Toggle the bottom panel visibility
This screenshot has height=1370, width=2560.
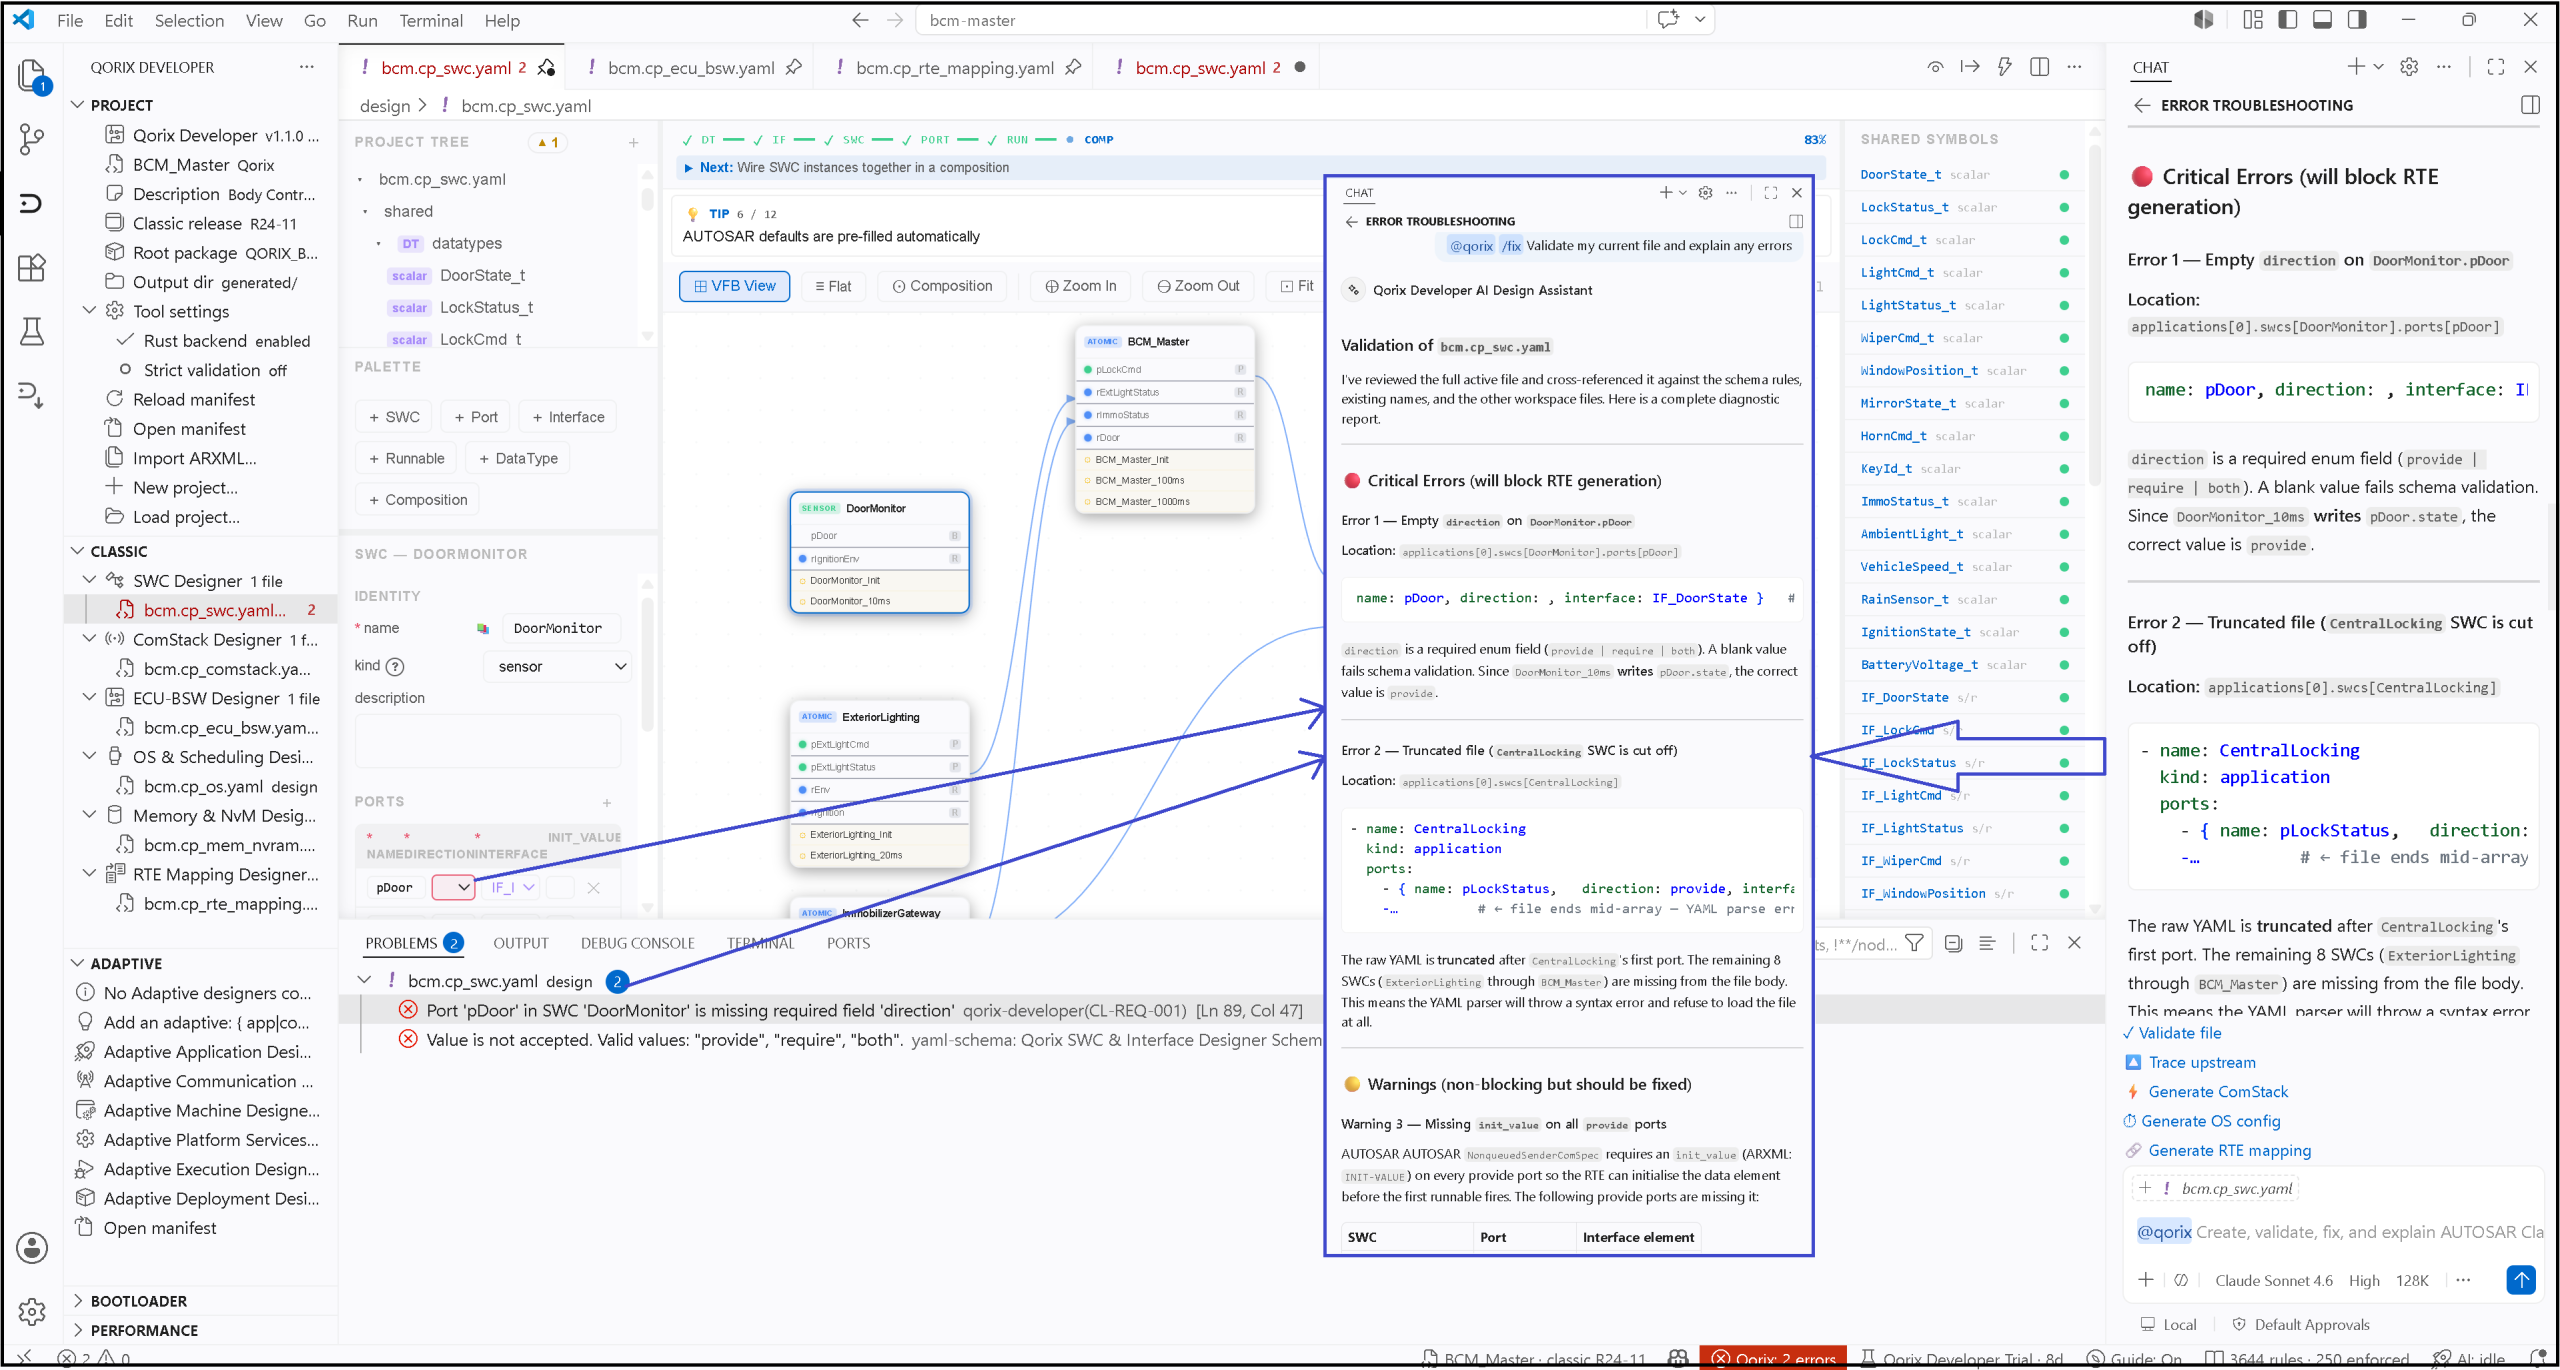click(2322, 20)
